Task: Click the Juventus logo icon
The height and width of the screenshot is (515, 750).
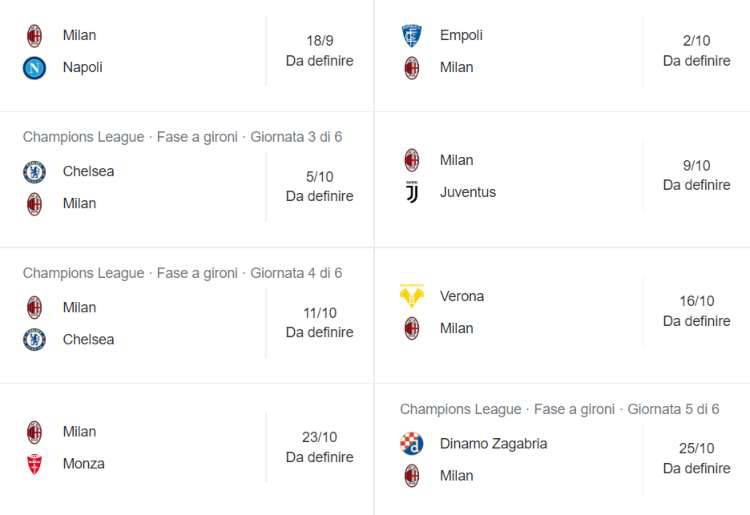Action: pos(411,193)
